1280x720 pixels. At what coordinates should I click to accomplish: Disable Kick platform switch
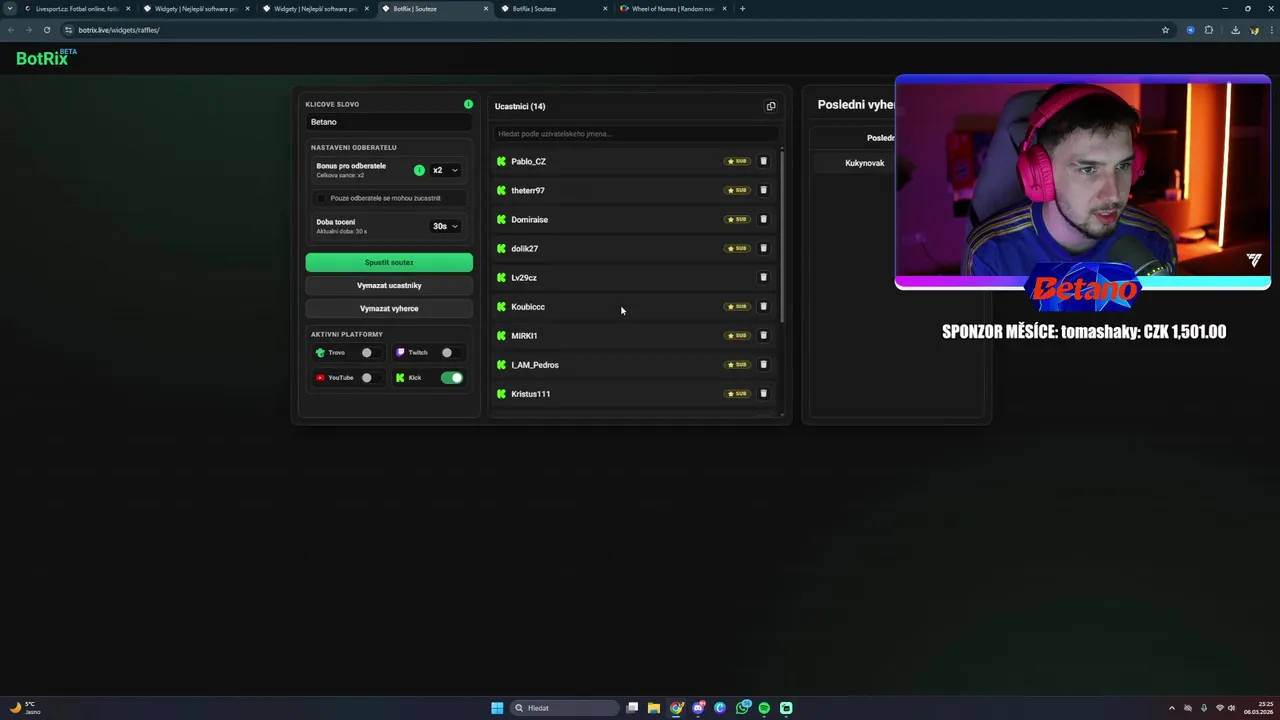(x=452, y=377)
